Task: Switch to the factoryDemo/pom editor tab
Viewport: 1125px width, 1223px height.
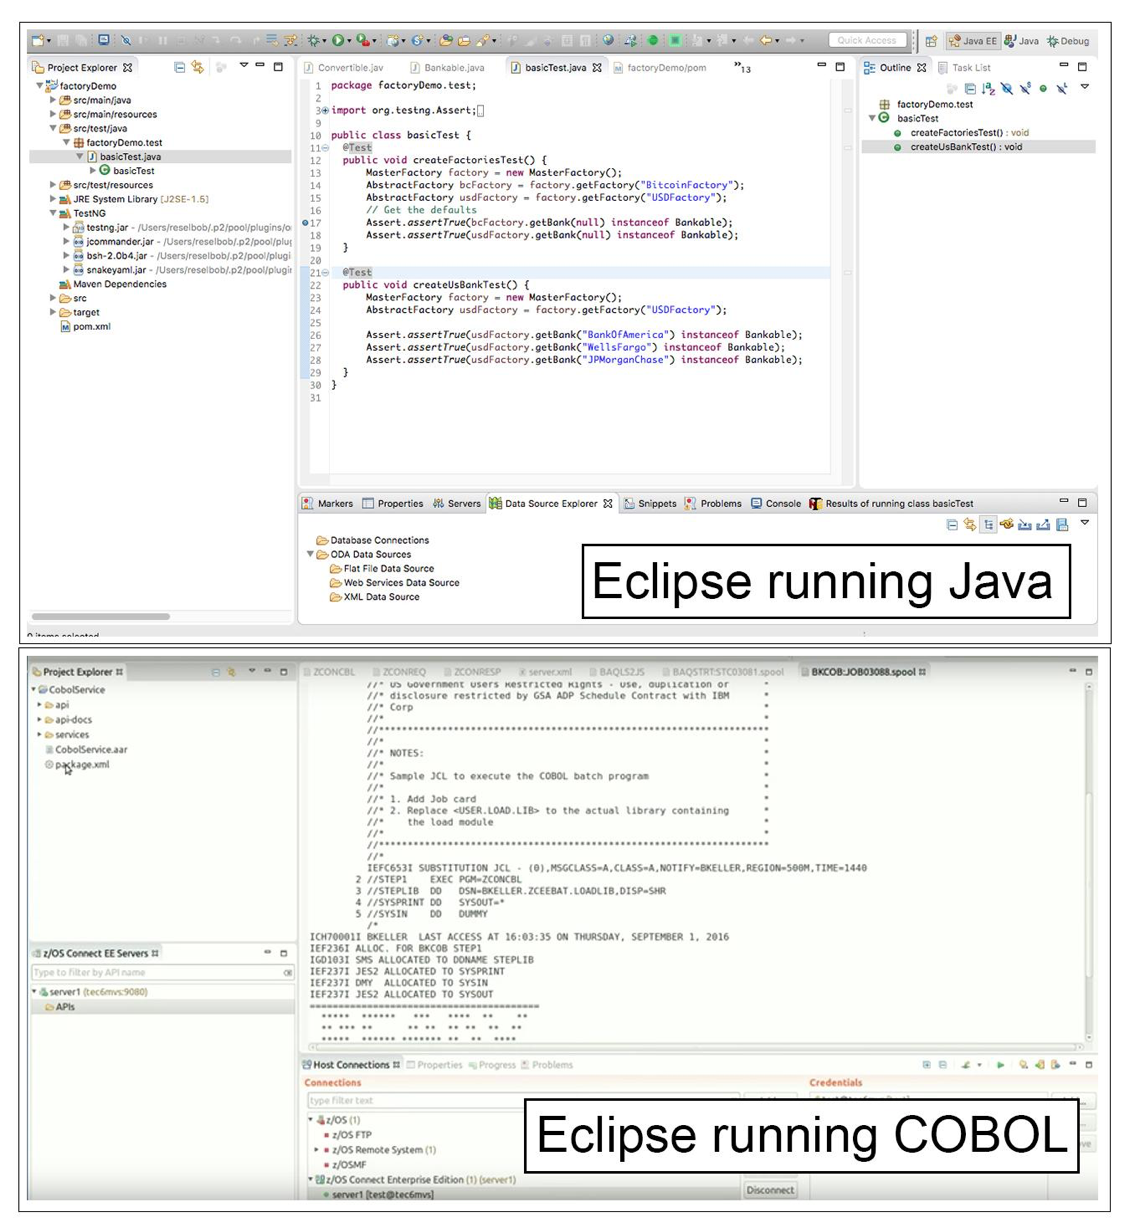Action: coord(660,68)
